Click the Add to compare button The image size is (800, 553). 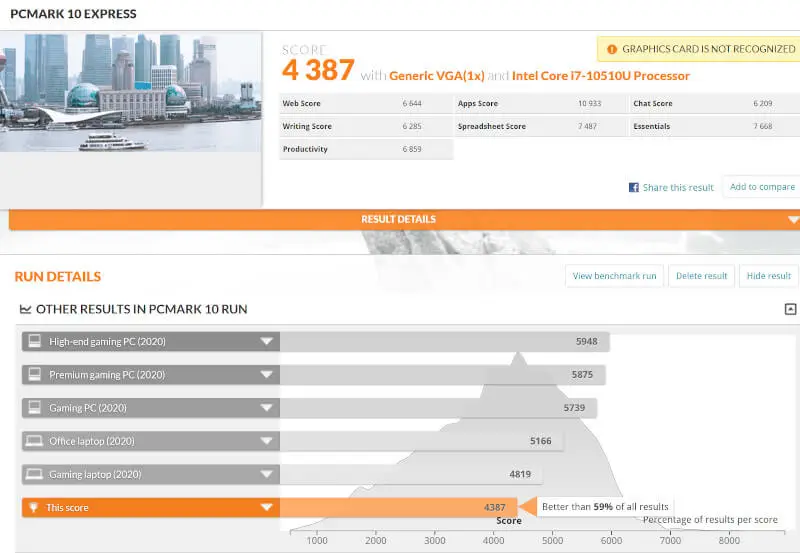pyautogui.click(x=761, y=187)
